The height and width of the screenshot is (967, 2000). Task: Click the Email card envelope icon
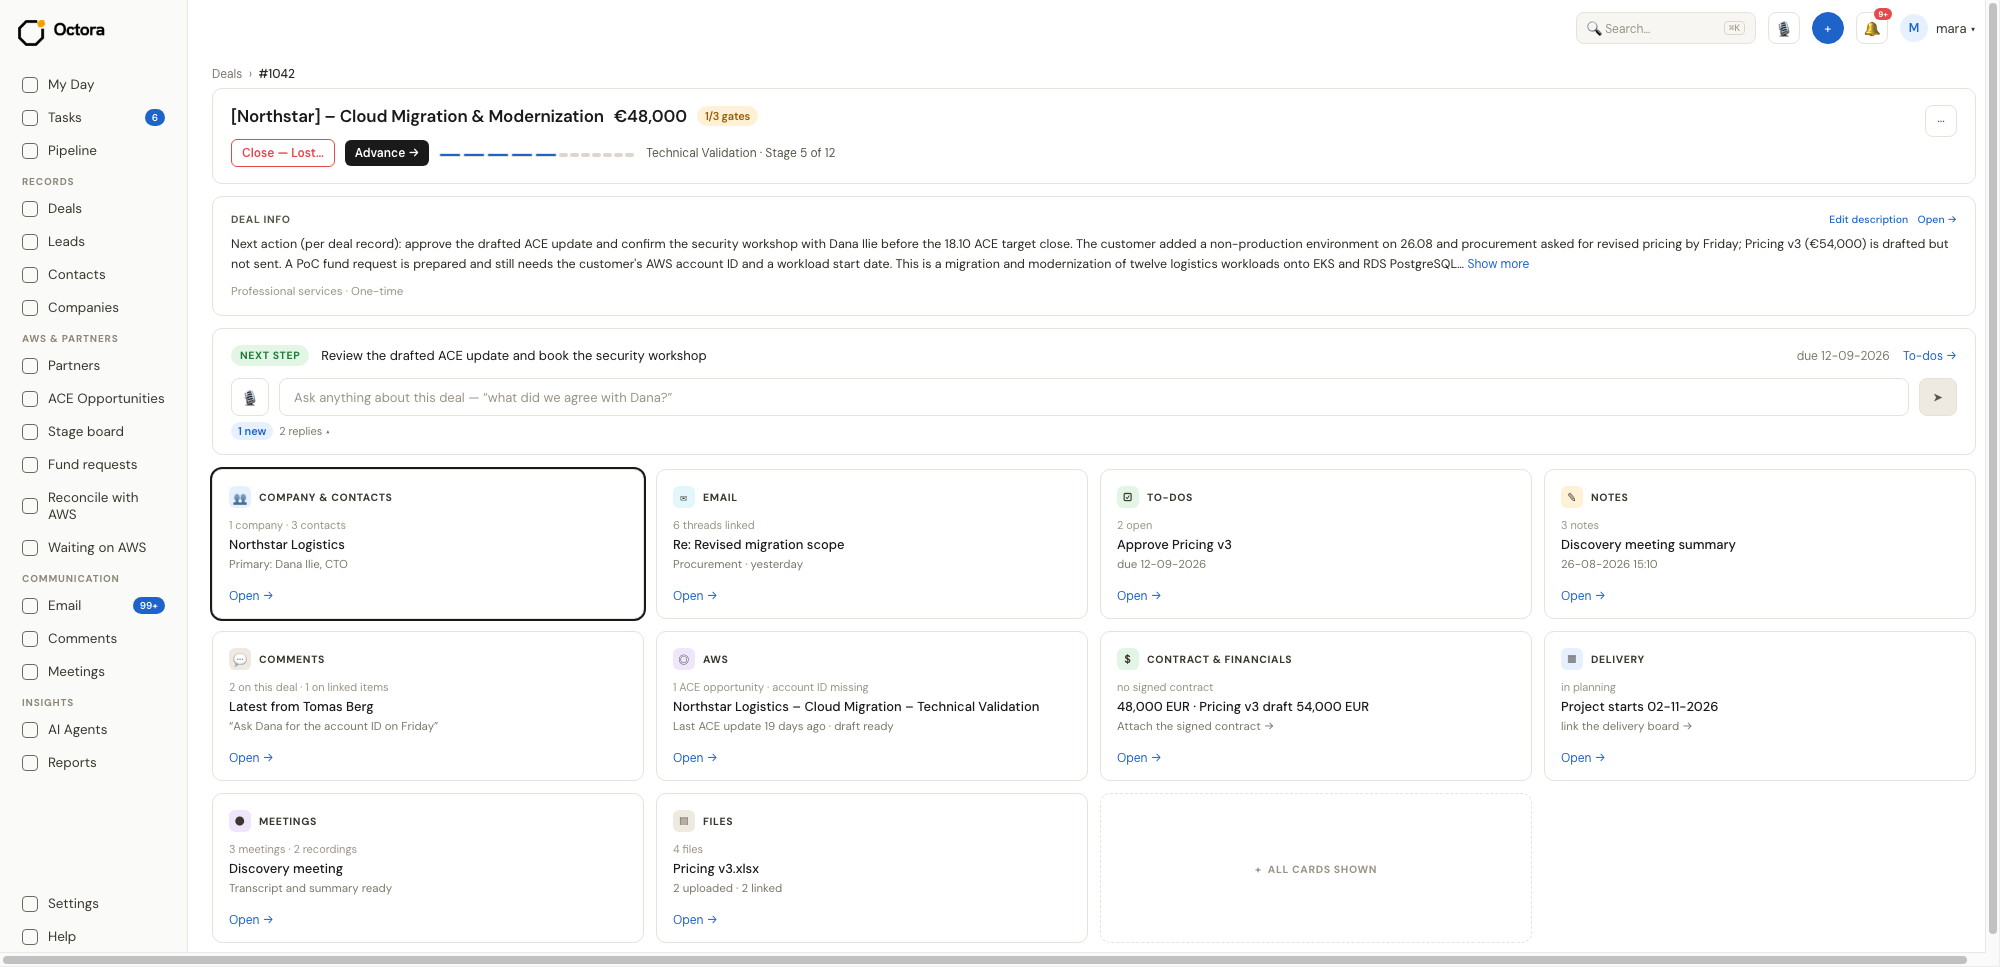tap(684, 498)
